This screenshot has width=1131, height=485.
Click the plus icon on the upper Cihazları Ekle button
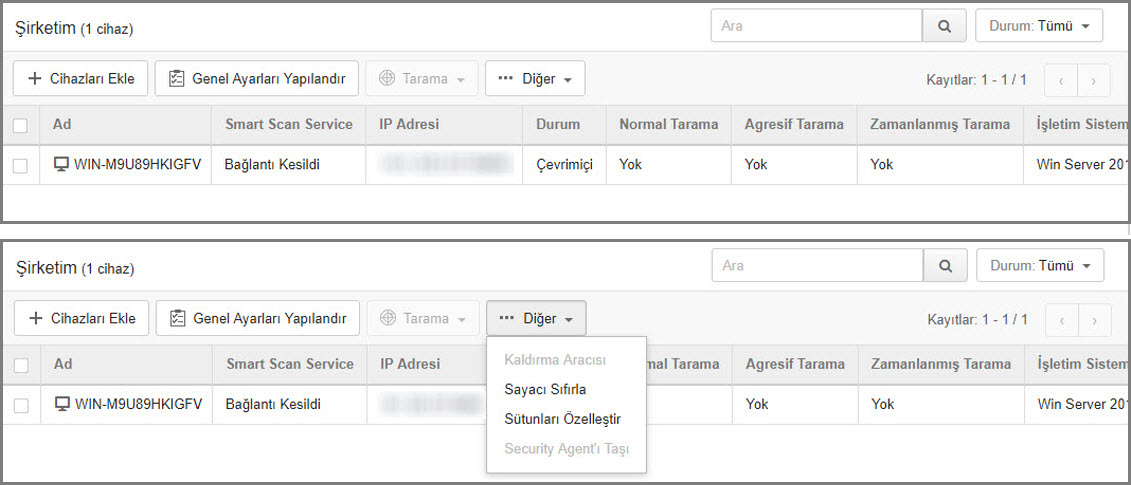coord(35,78)
